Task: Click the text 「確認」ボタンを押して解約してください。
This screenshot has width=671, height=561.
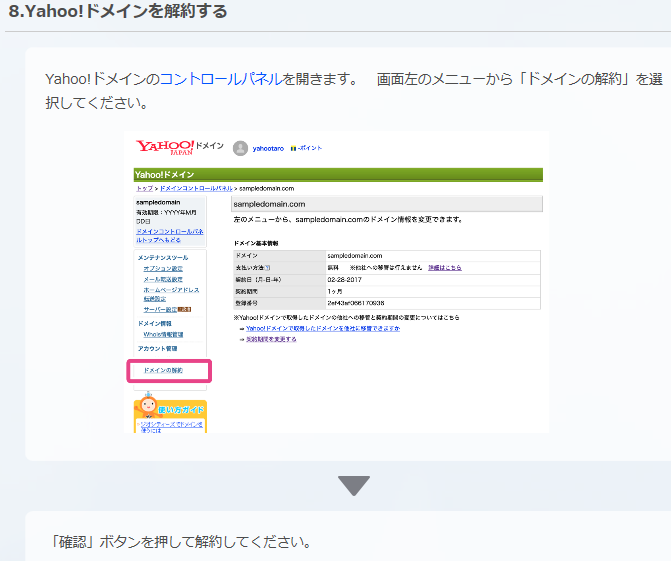Action: 181,542
